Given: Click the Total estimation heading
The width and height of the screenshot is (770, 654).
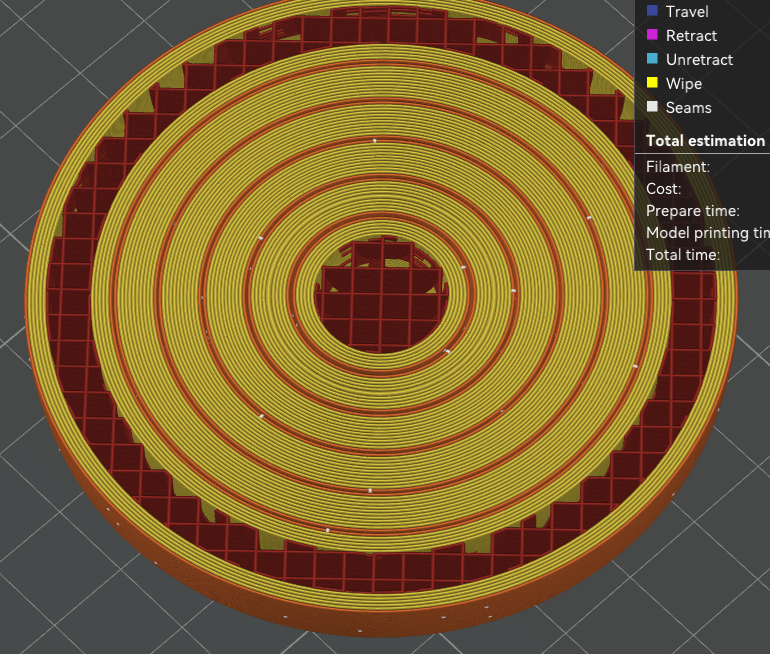Looking at the screenshot, I should point(705,141).
